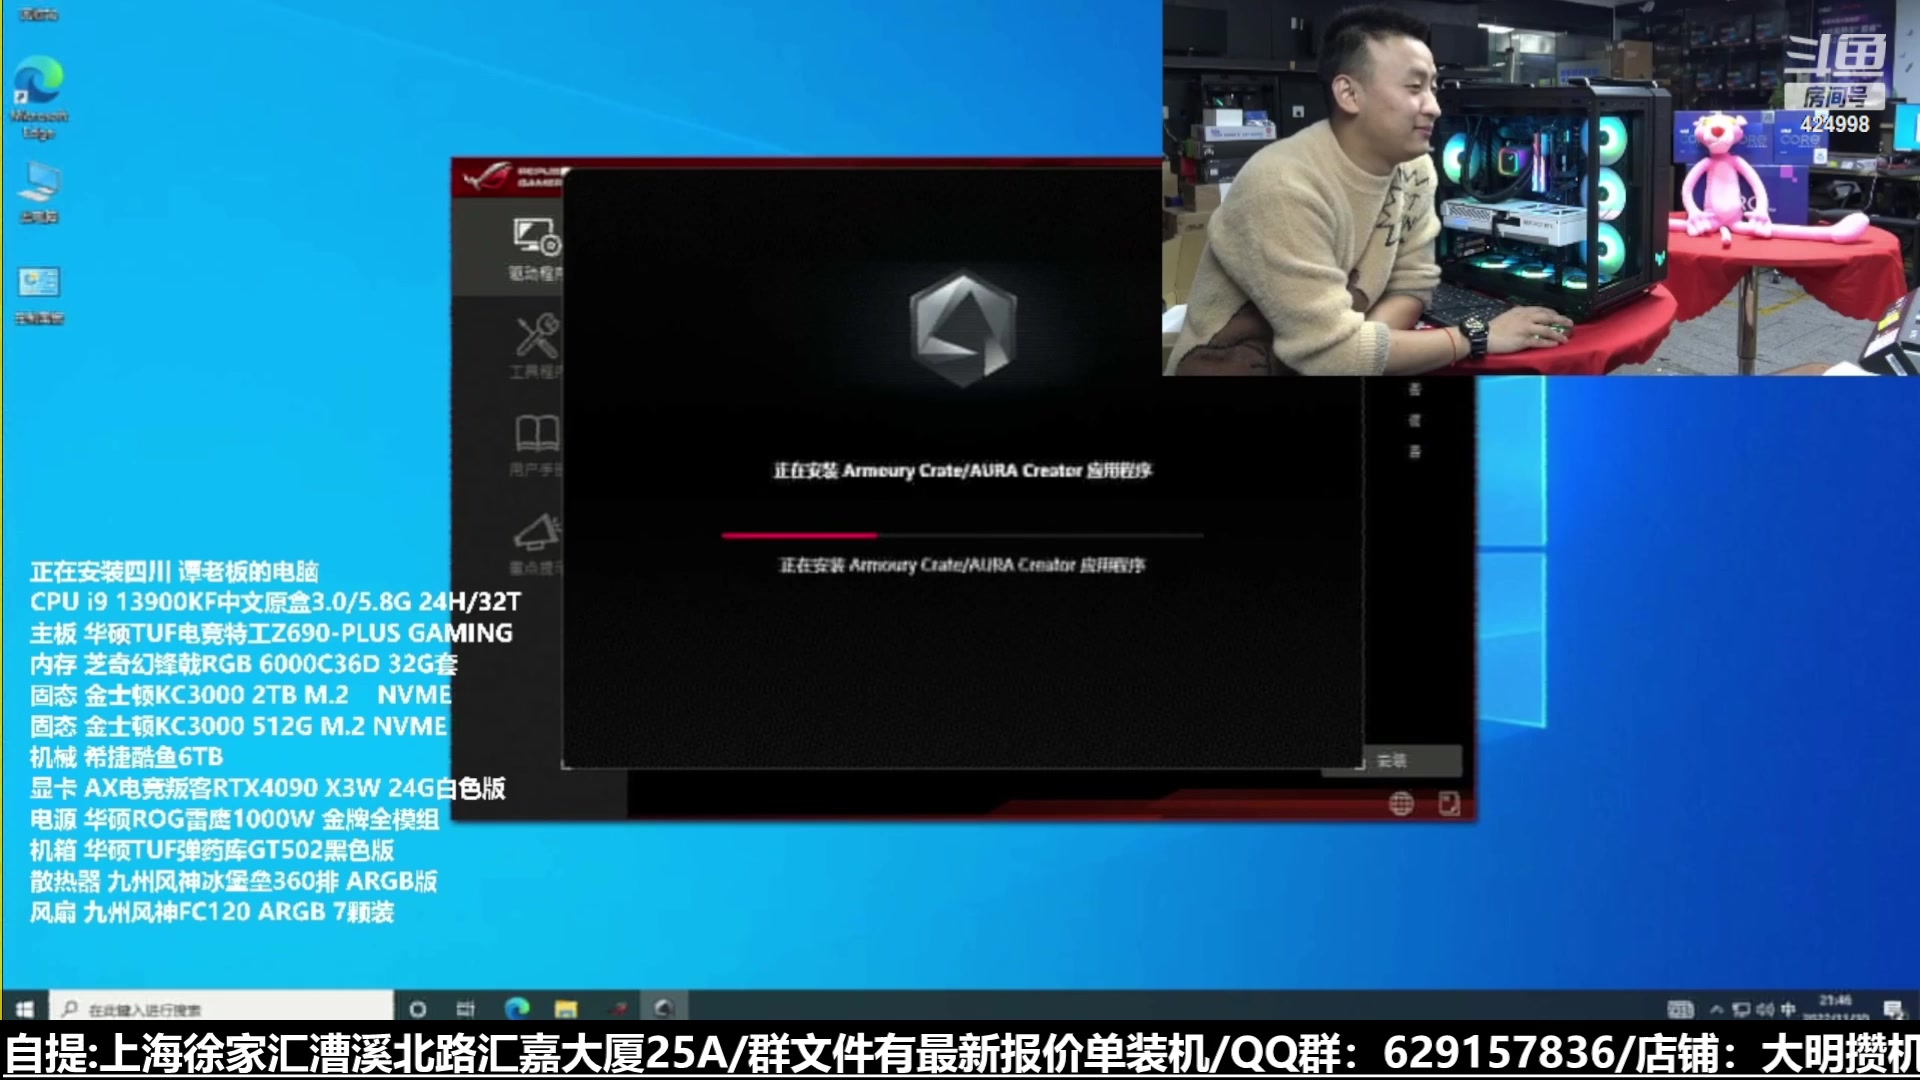Click the installation progress bar
The image size is (1920, 1080).
[962, 536]
